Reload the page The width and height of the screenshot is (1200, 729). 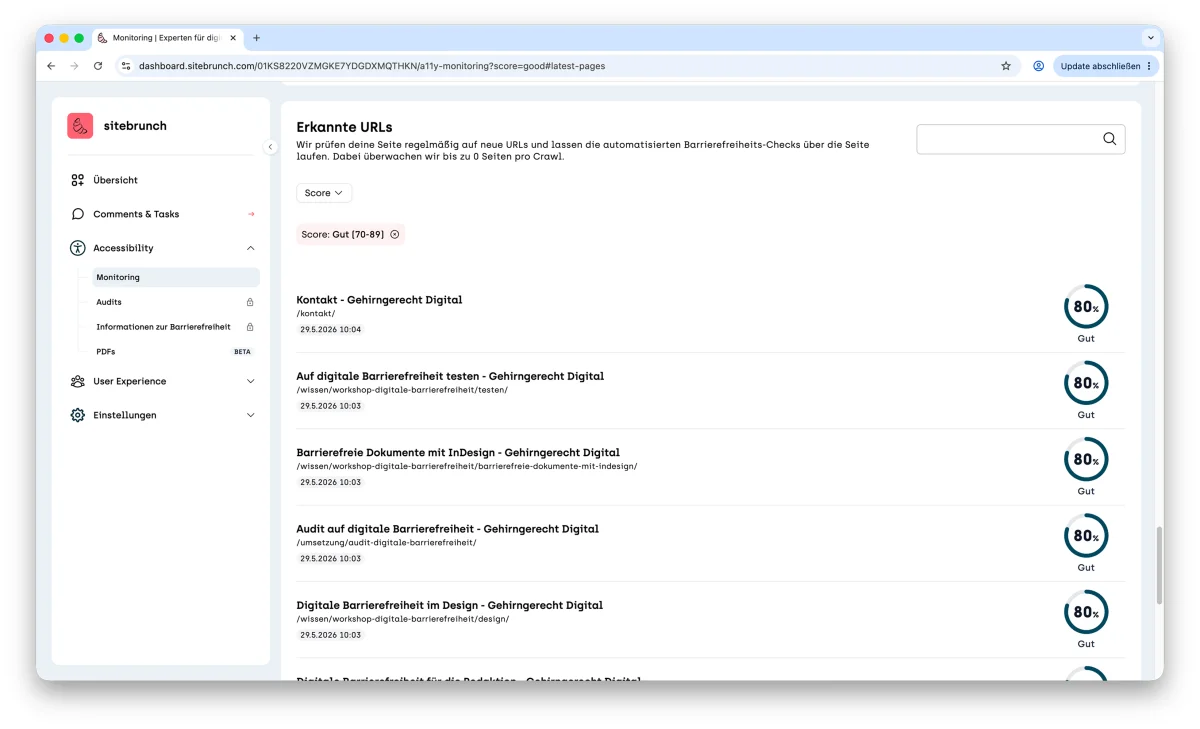(x=98, y=66)
